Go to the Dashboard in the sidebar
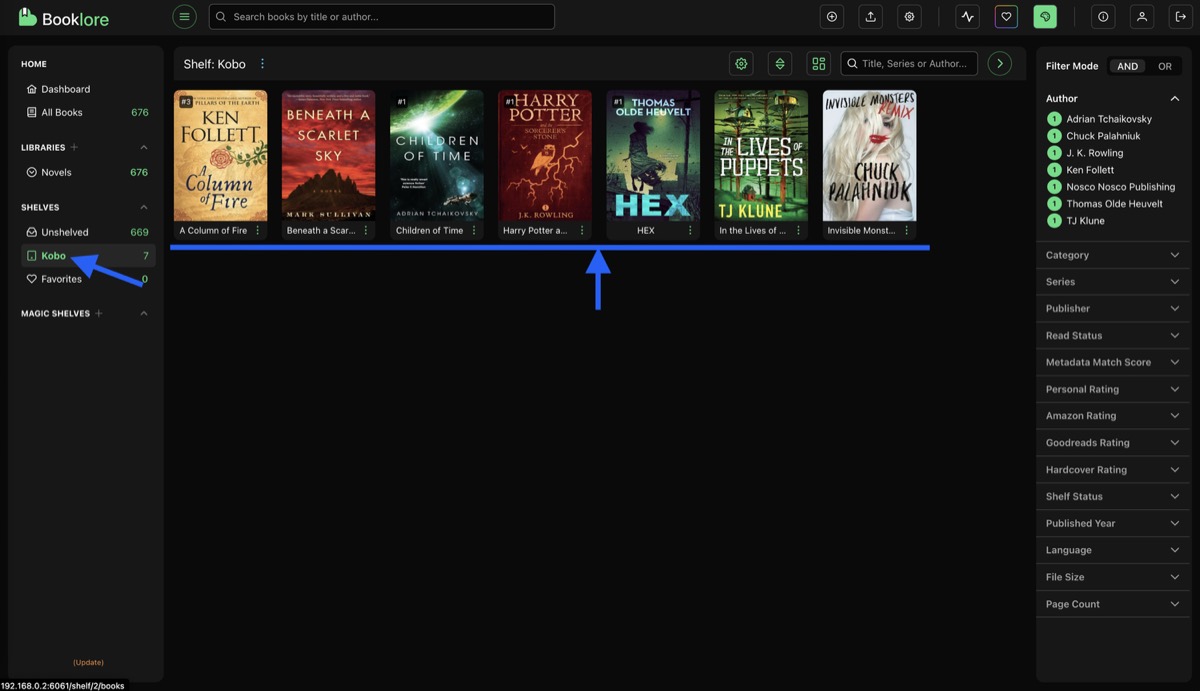The height and width of the screenshot is (691, 1200). pos(68,88)
